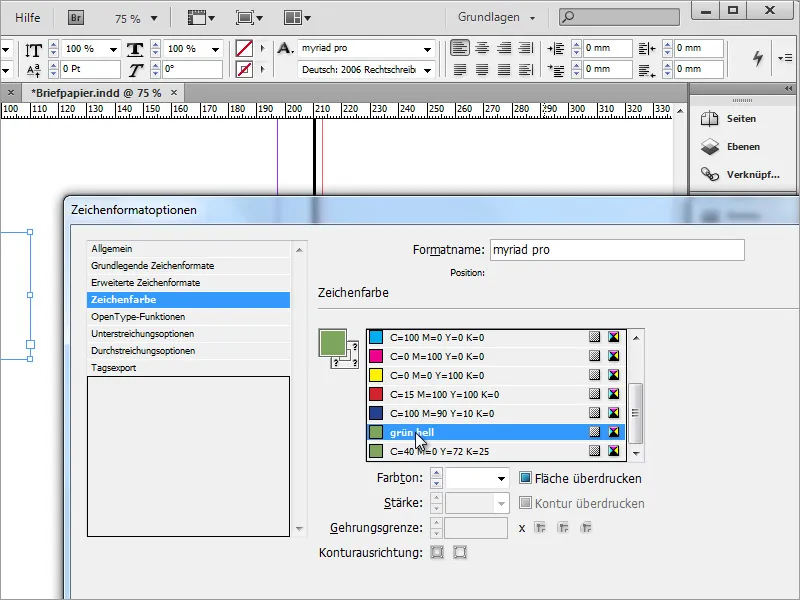Close the Briefpapier.indd document tab

(x=174, y=92)
